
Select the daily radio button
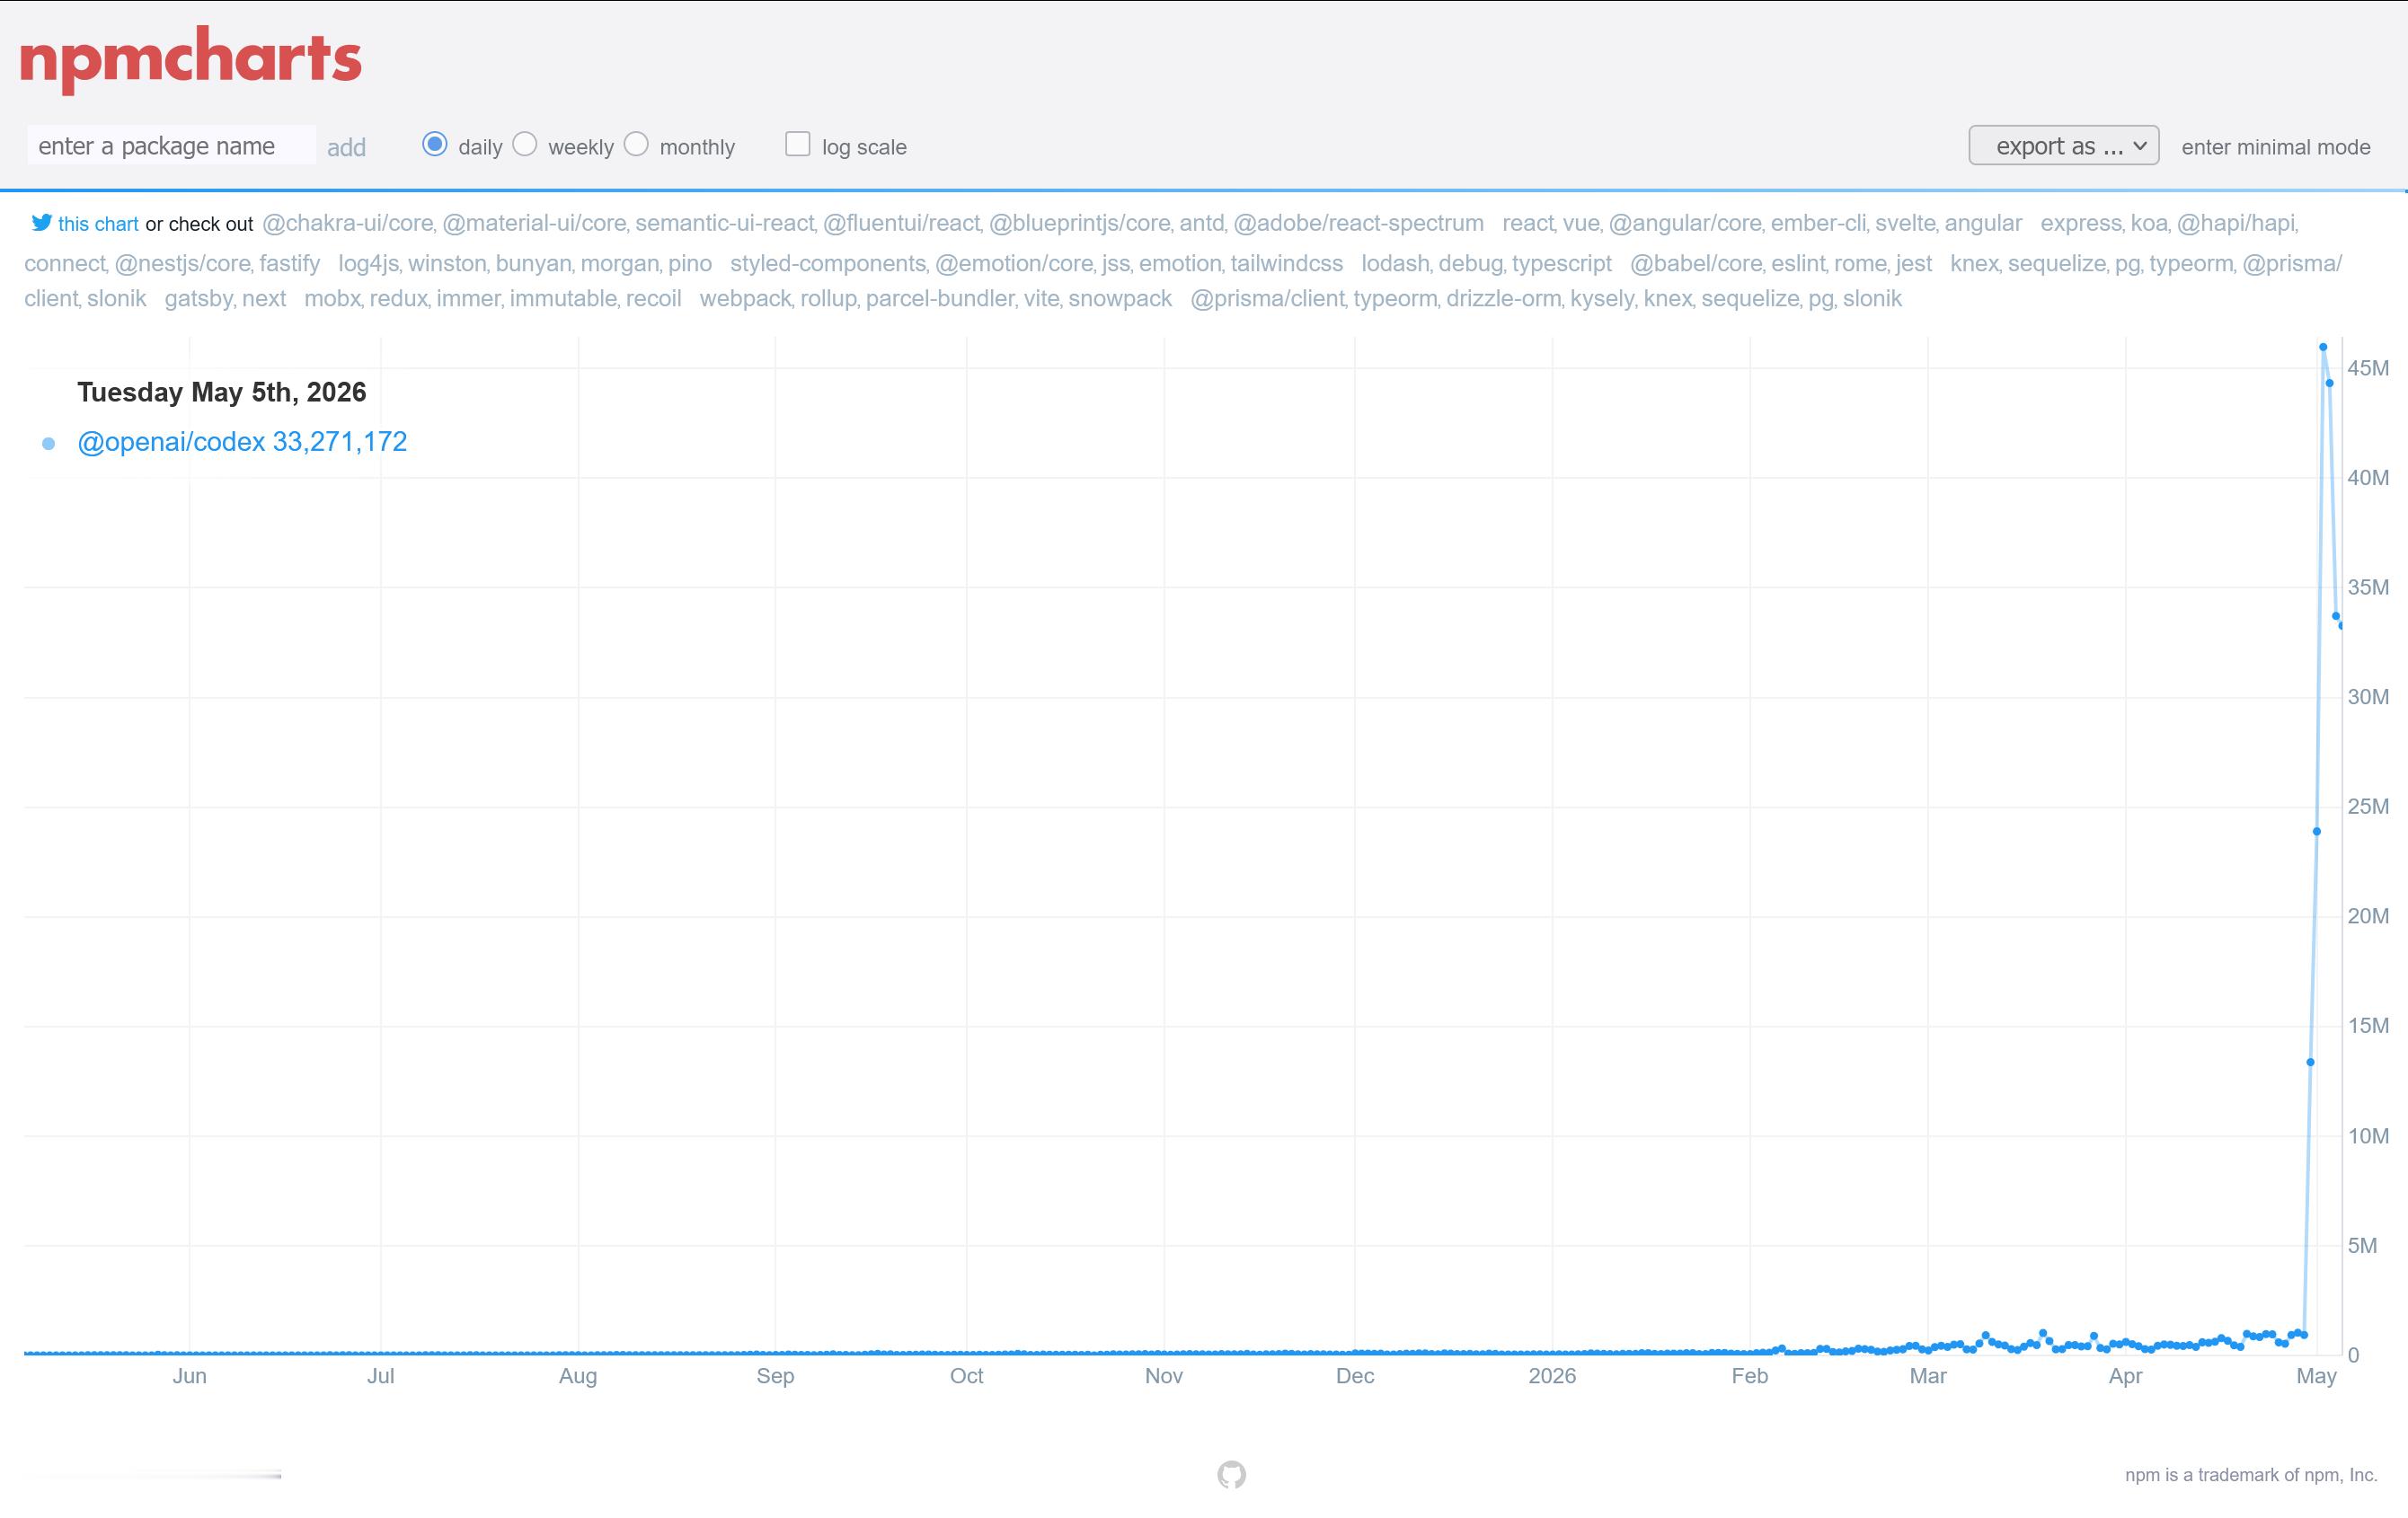click(x=435, y=145)
